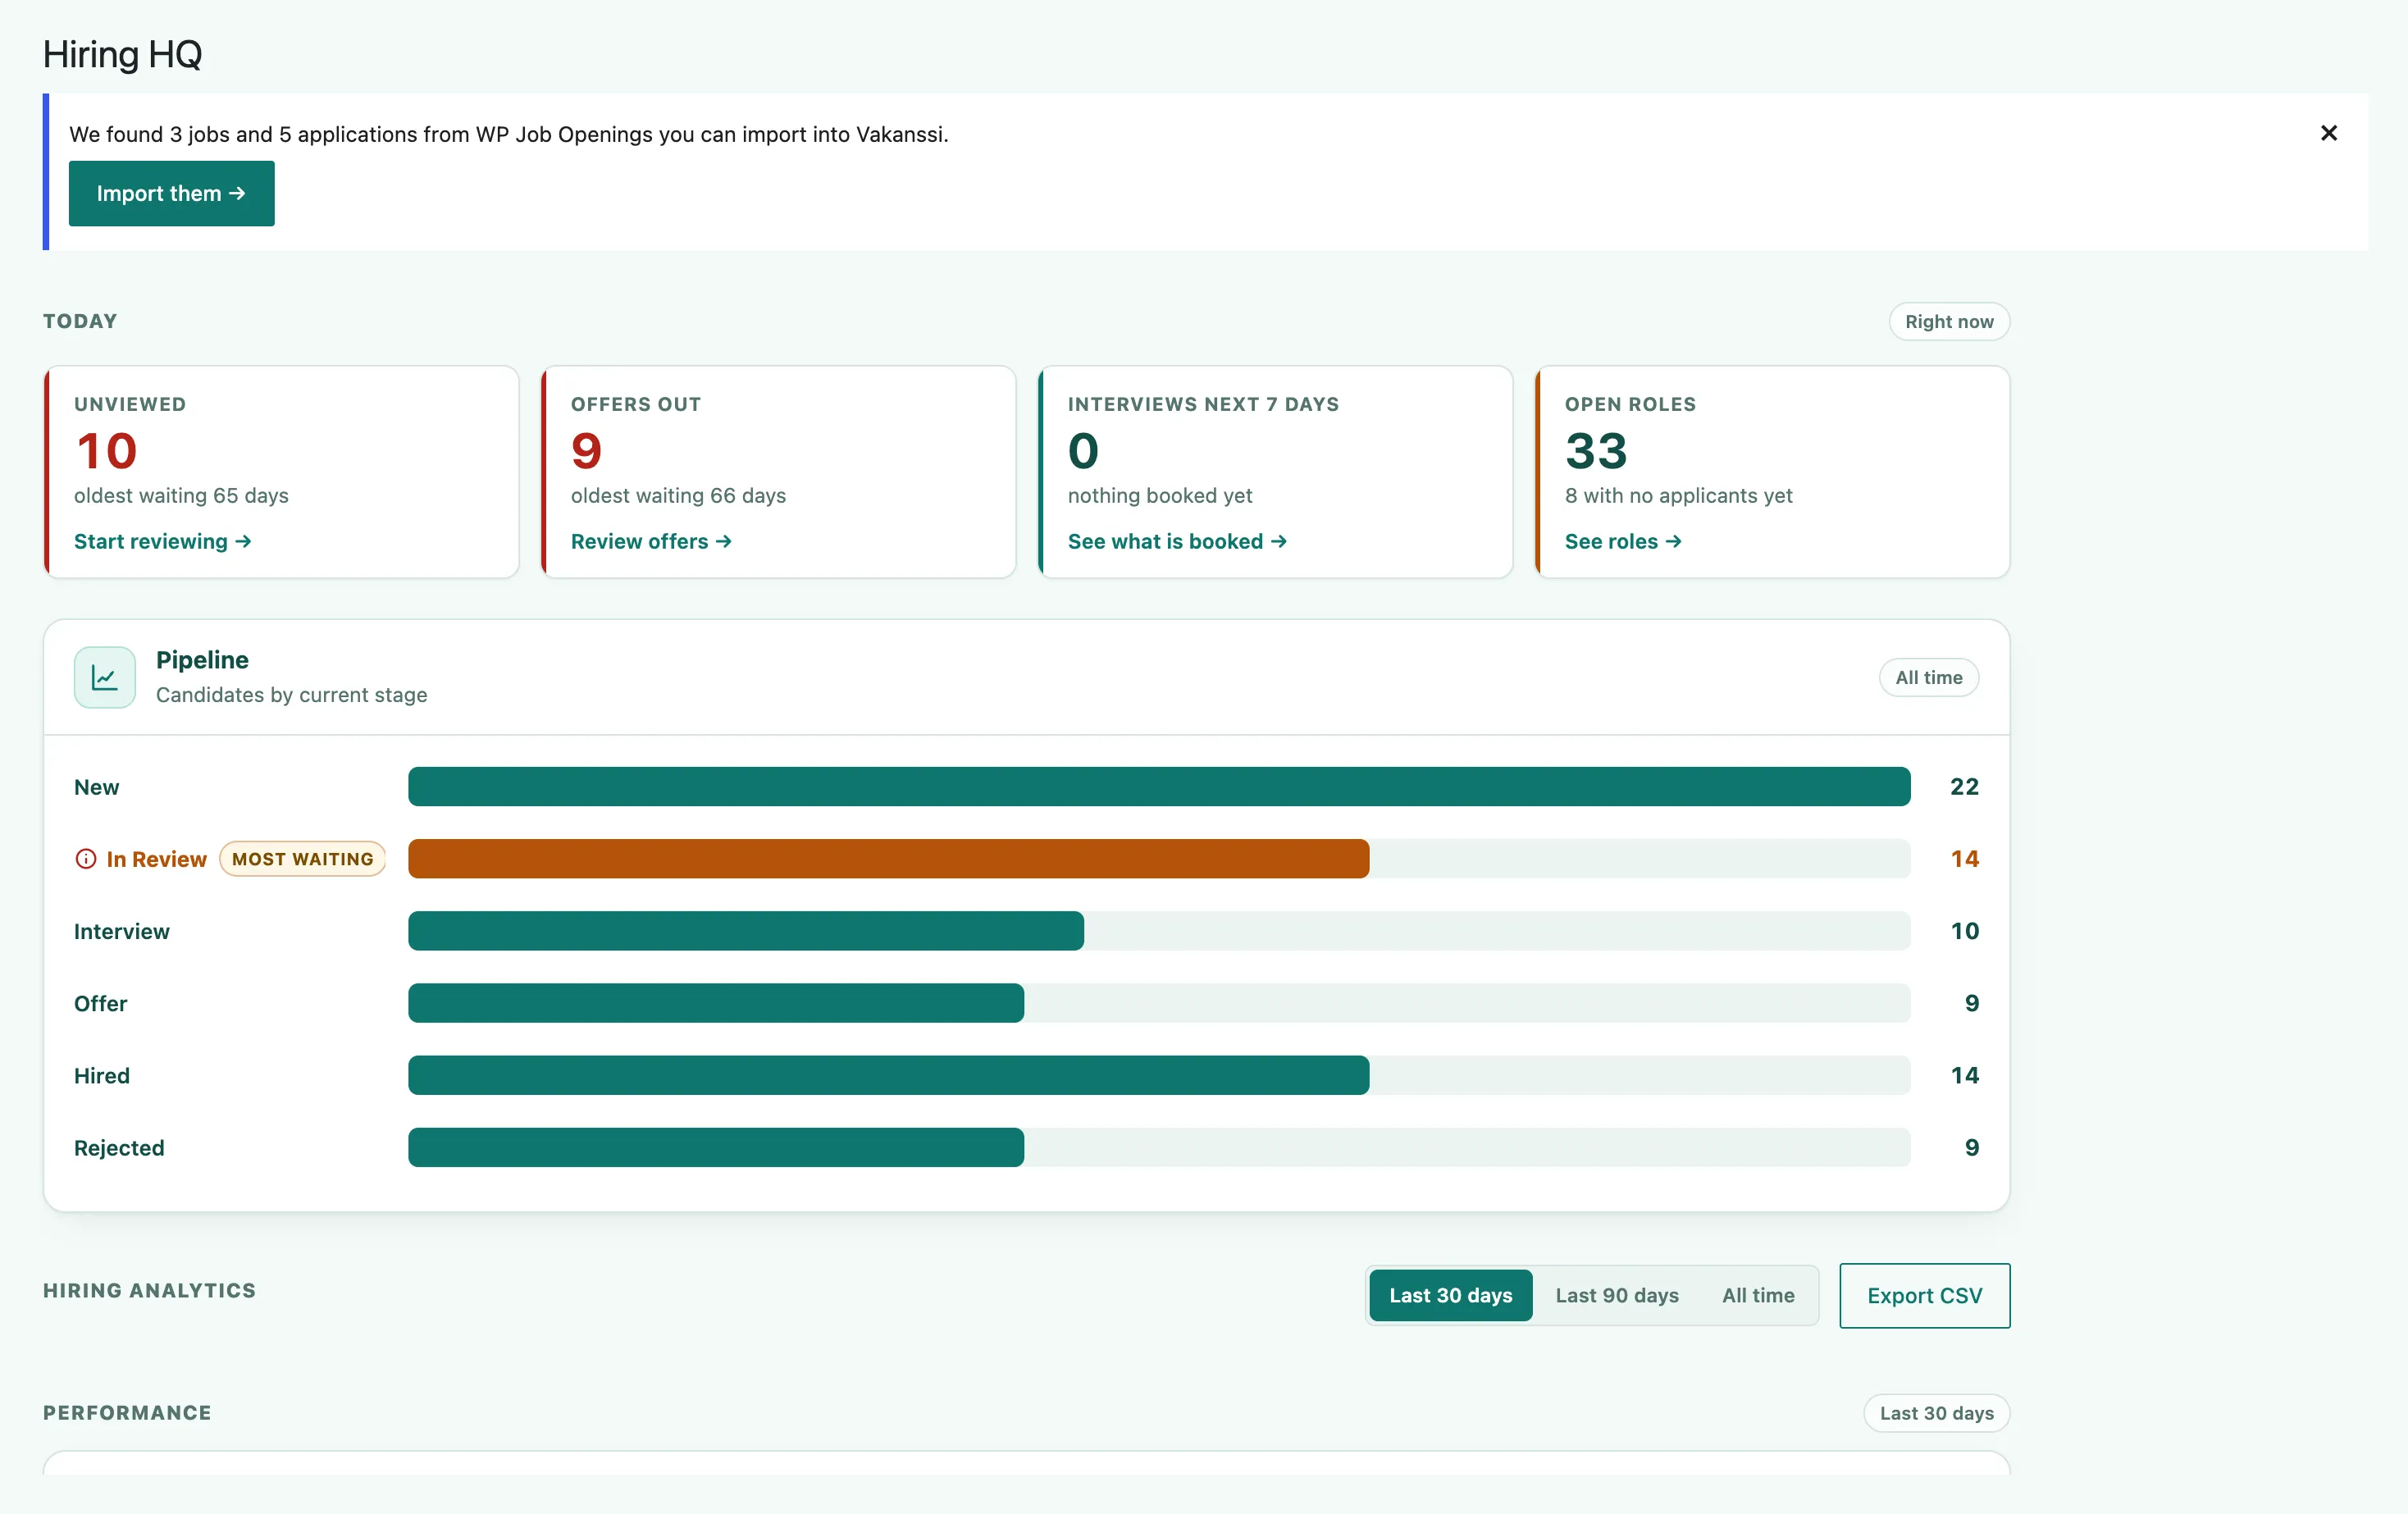Open the Start reviewing link
The height and width of the screenshot is (1514, 2408).
pos(162,541)
